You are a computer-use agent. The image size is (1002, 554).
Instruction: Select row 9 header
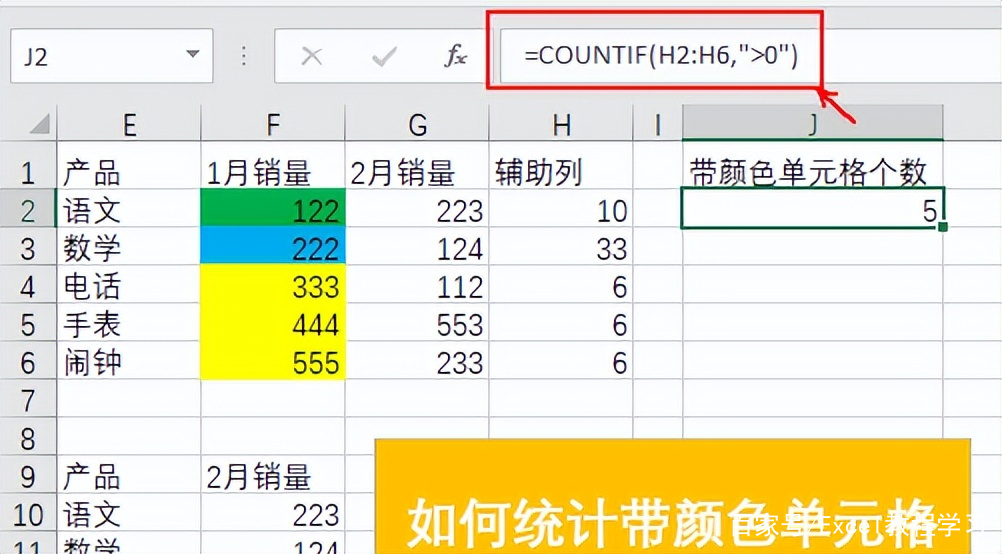coord(27,476)
